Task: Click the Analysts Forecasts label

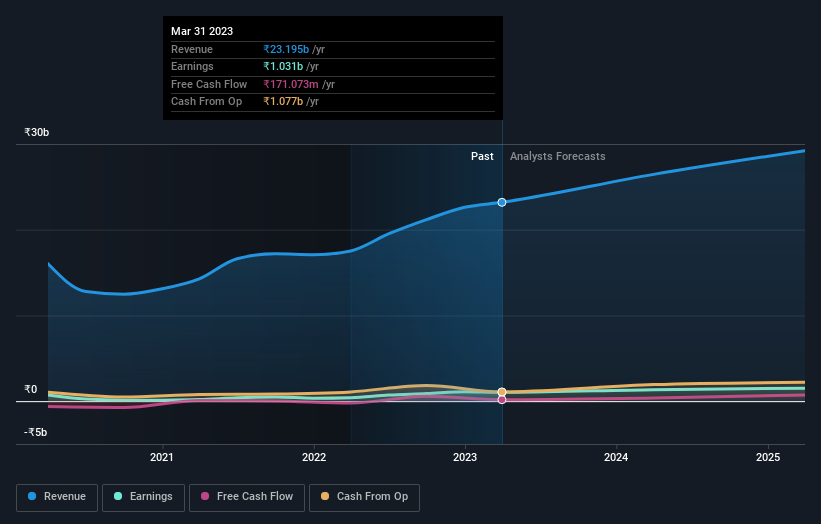Action: [558, 156]
